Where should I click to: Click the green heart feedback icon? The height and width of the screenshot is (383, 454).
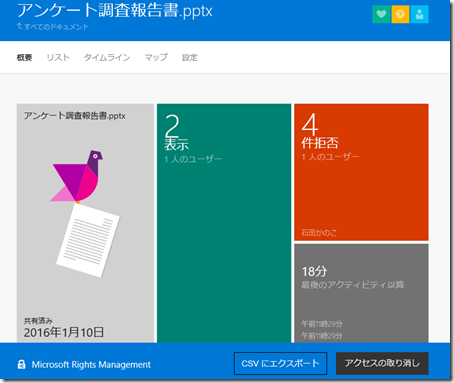[x=381, y=14]
